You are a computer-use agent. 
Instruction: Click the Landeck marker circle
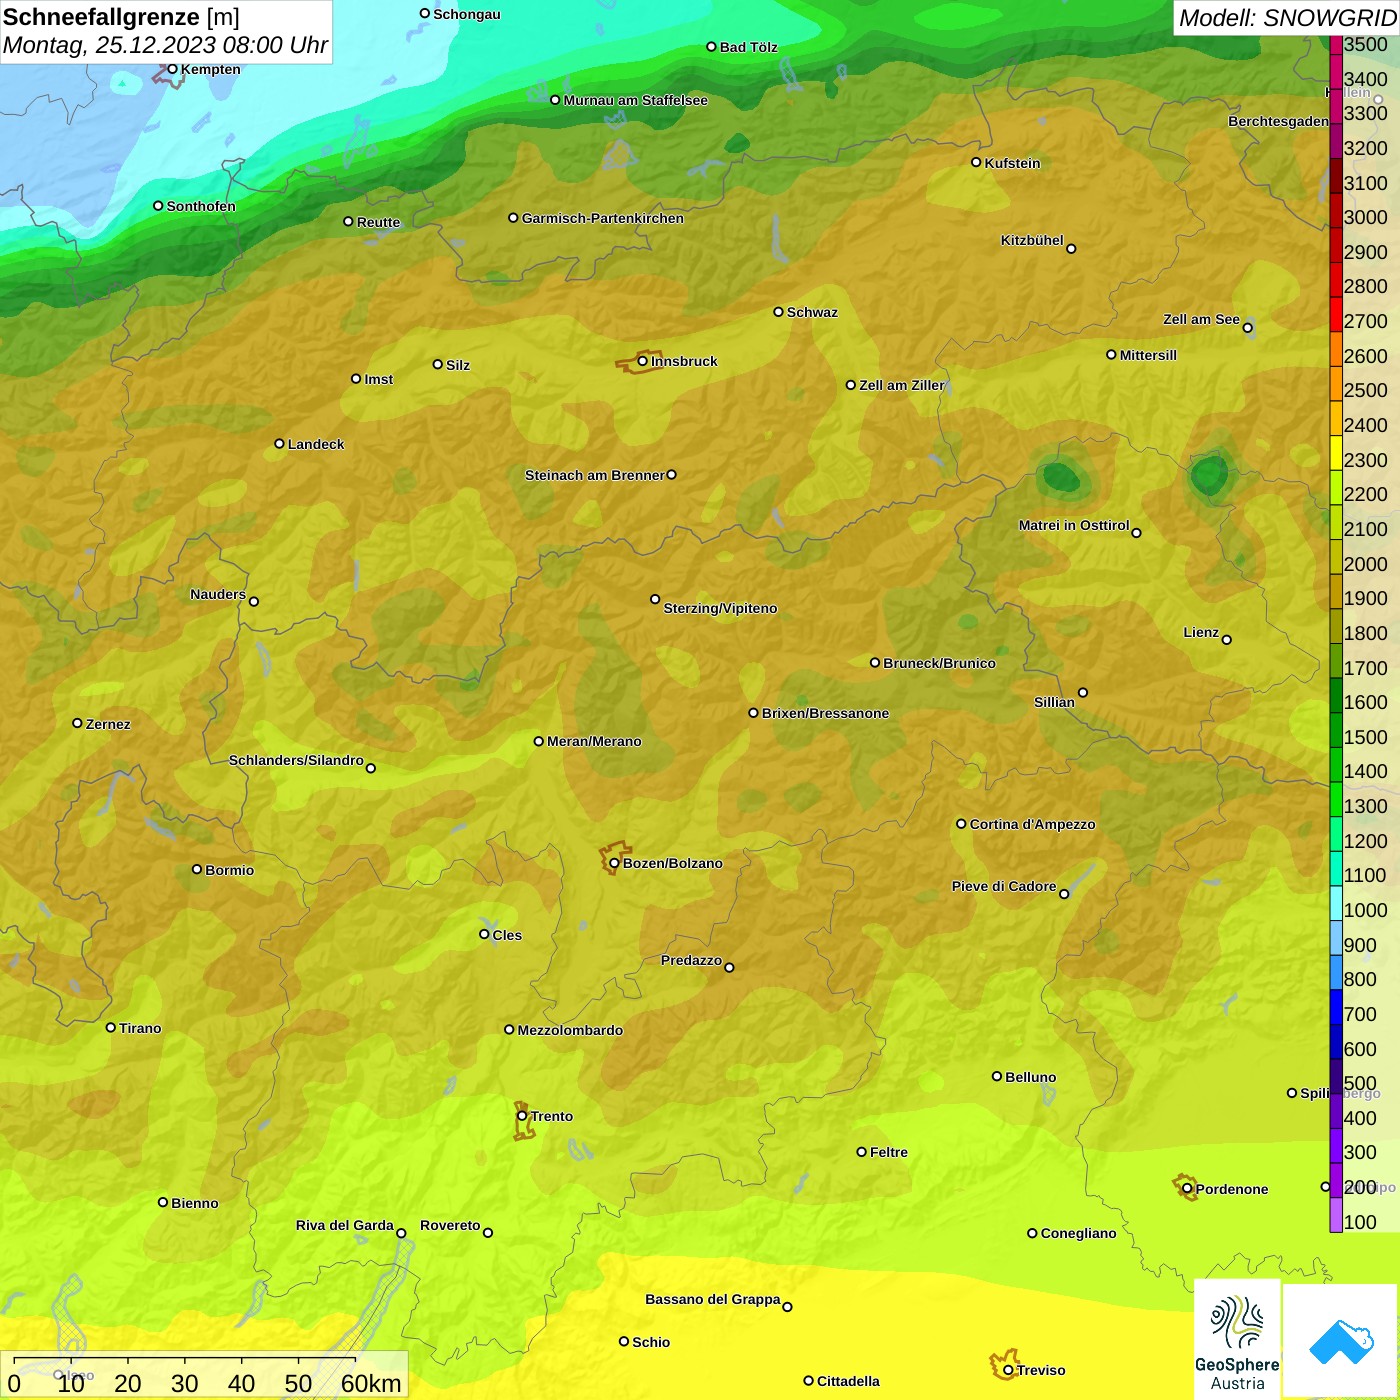point(279,444)
